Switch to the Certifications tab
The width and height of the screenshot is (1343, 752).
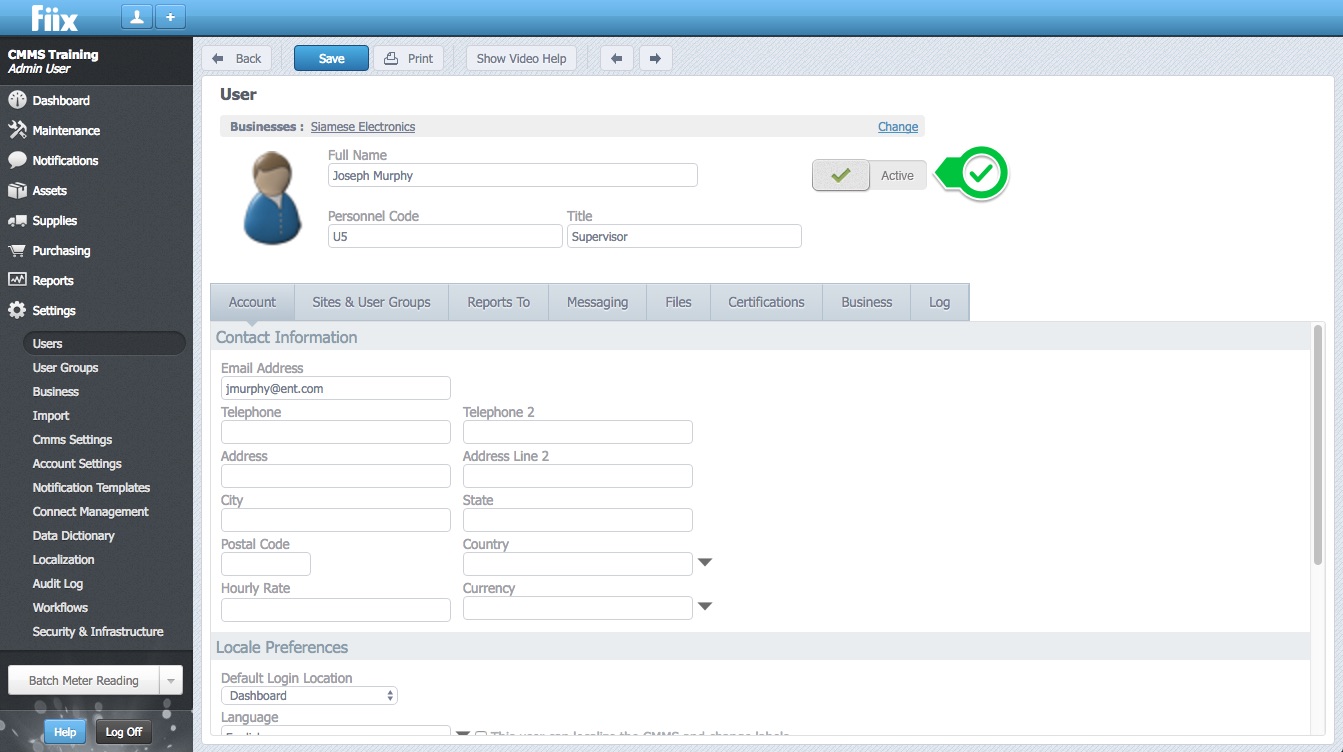coord(766,302)
